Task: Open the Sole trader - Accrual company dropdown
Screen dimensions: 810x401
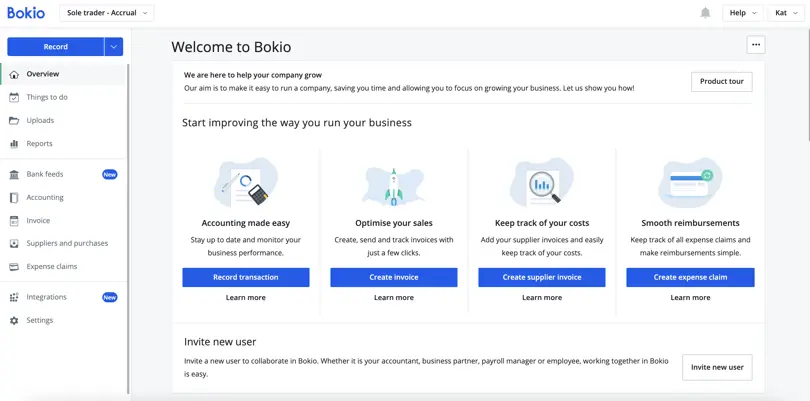Action: point(107,13)
